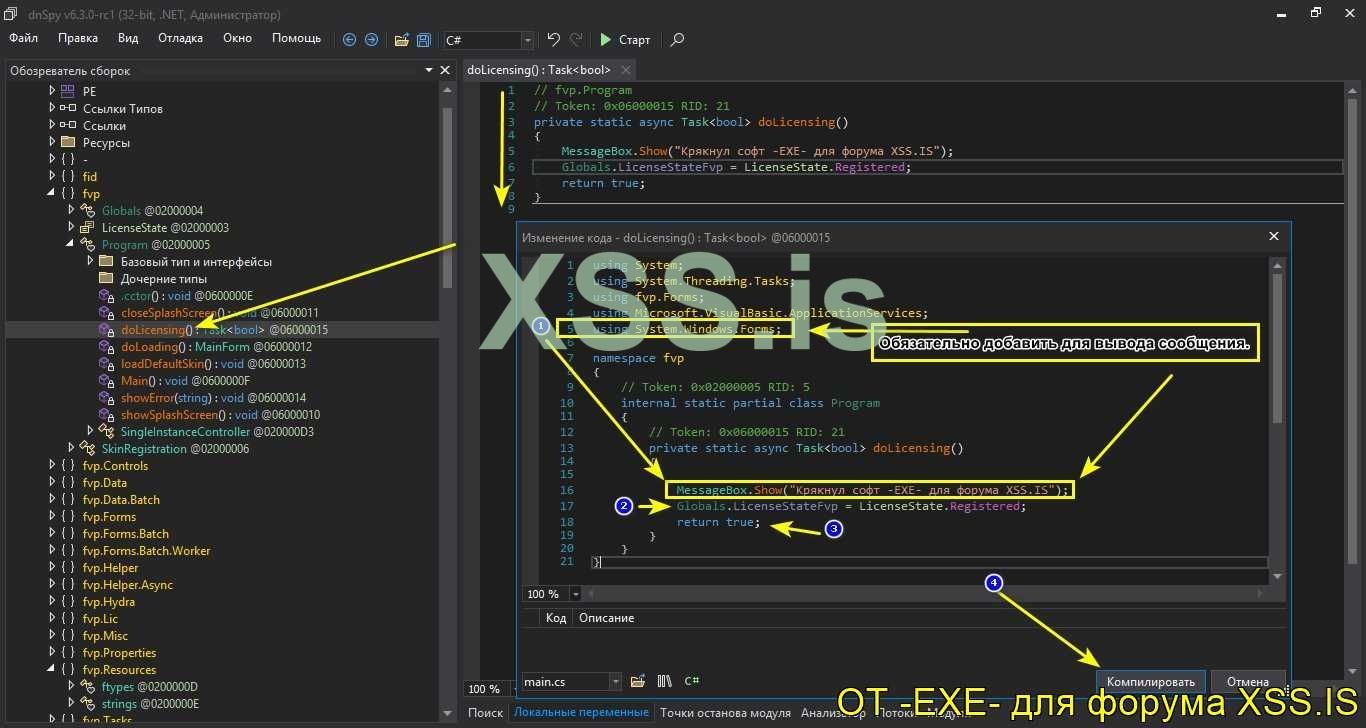
Task: Close the Изменение кода dialog
Action: point(1274,237)
